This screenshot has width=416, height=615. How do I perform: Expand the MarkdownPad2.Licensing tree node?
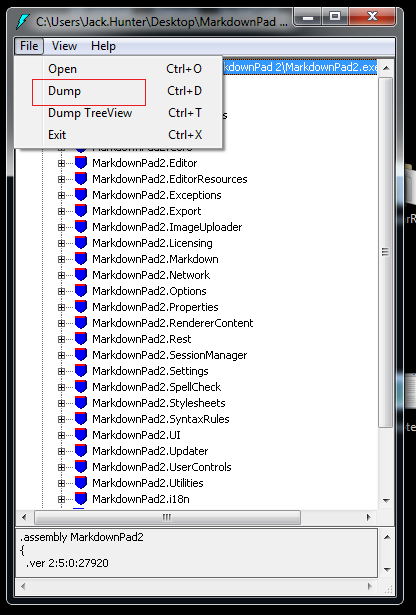(61, 243)
